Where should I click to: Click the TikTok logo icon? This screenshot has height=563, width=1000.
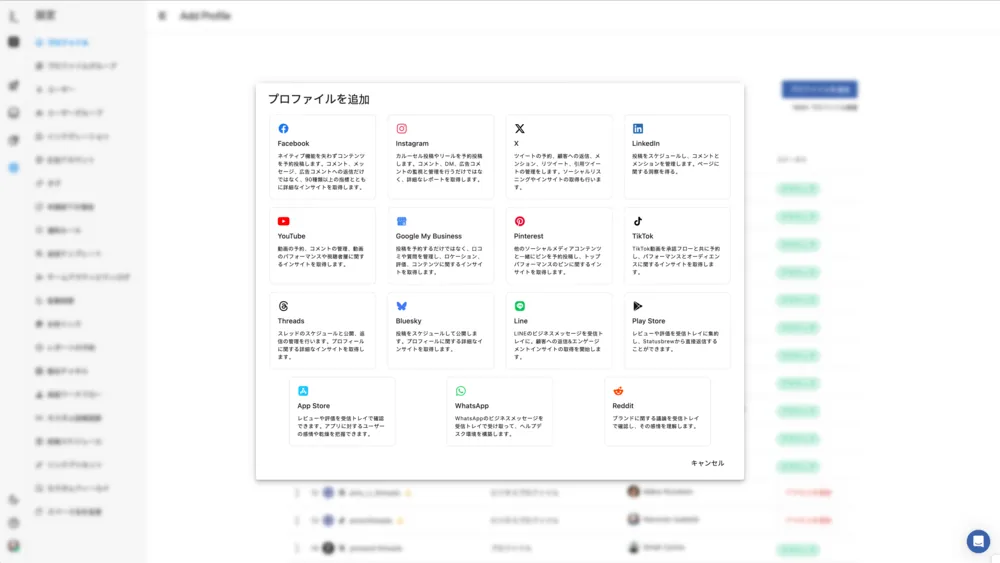638,221
